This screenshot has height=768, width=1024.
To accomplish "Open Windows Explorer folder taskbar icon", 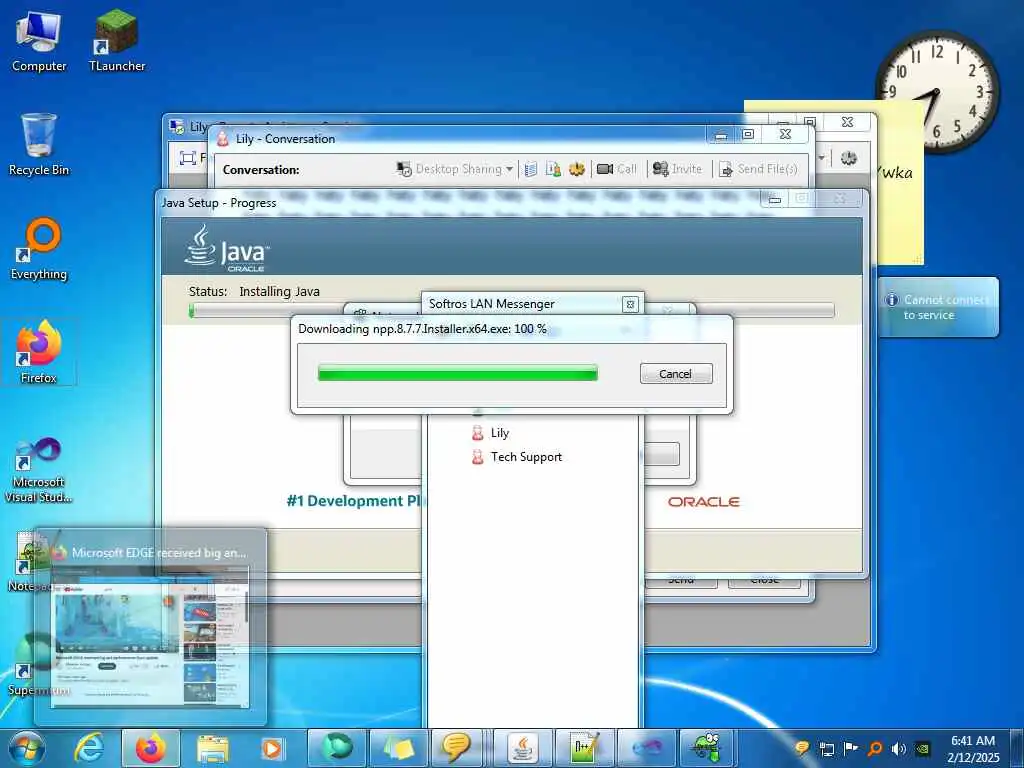I will coord(213,748).
